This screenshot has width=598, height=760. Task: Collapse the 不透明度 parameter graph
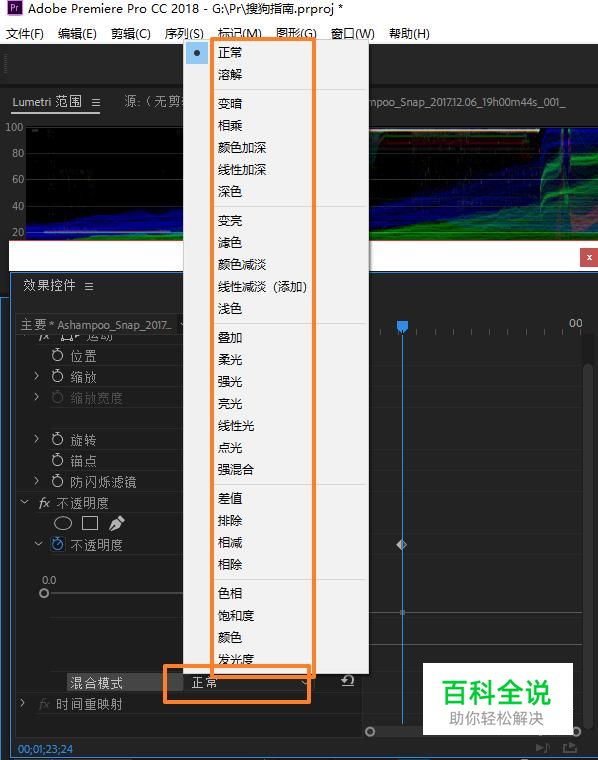click(39, 544)
